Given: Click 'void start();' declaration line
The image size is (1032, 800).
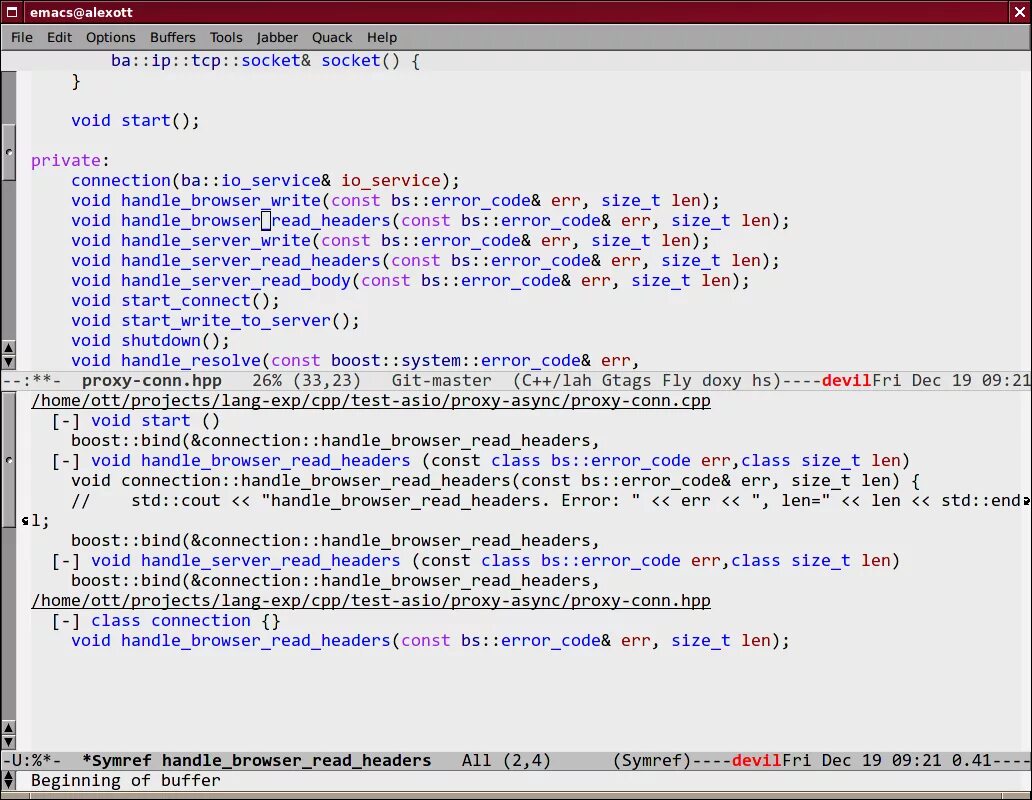Looking at the screenshot, I should coord(135,120).
